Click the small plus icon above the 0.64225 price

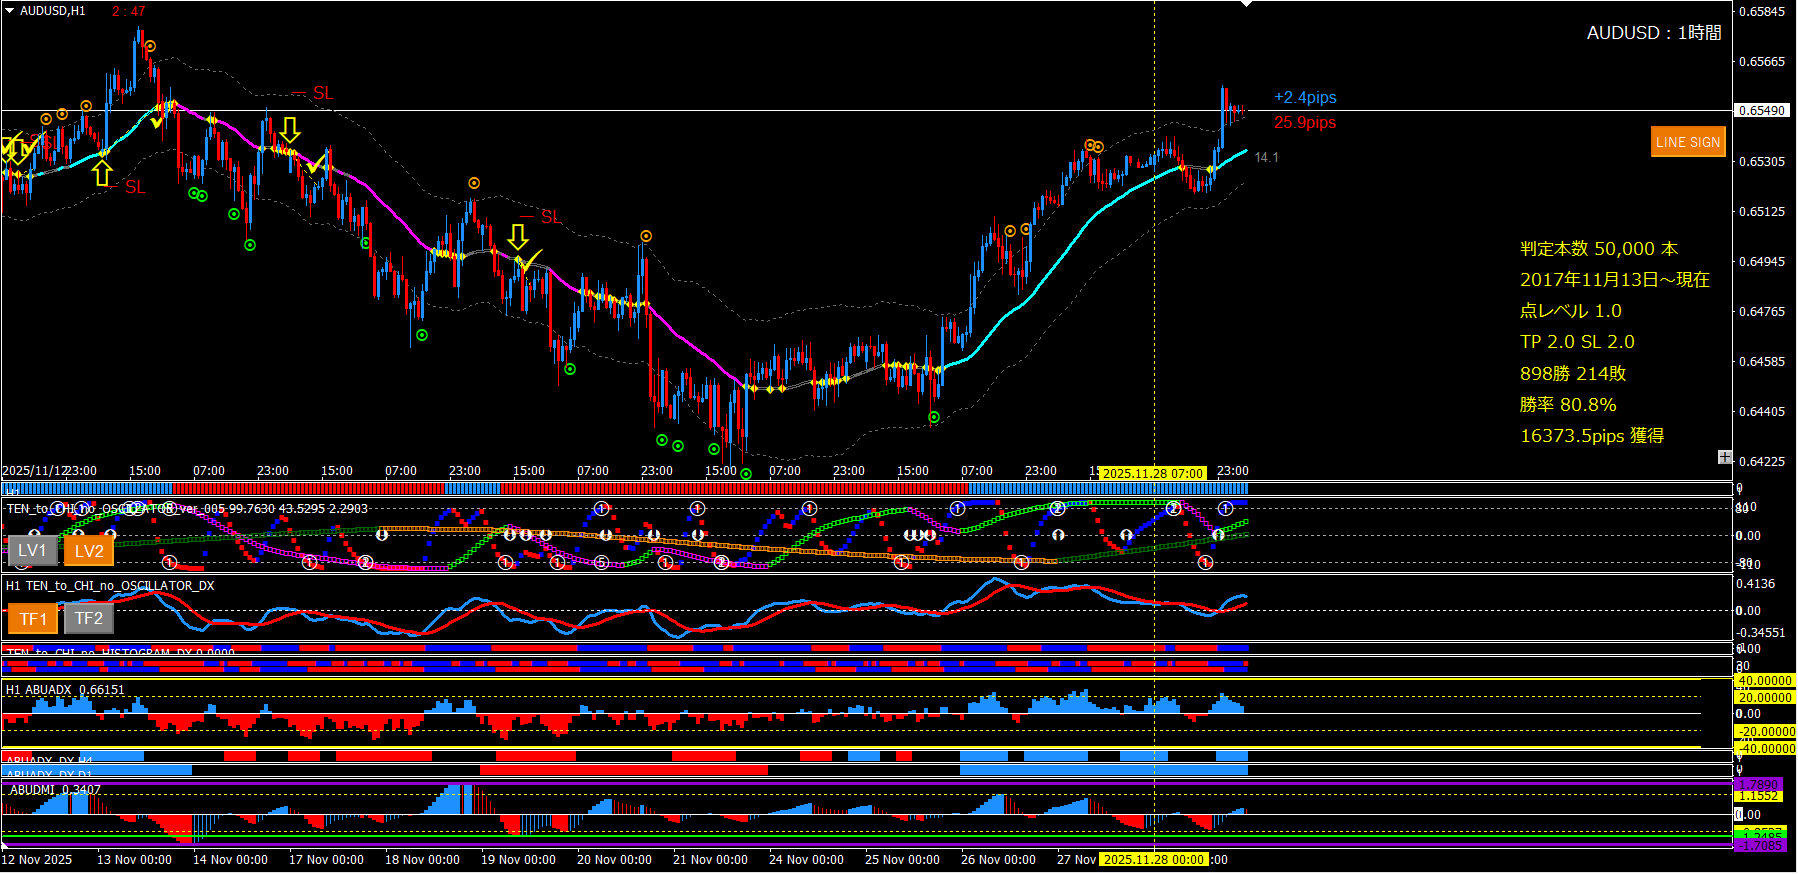[1725, 457]
